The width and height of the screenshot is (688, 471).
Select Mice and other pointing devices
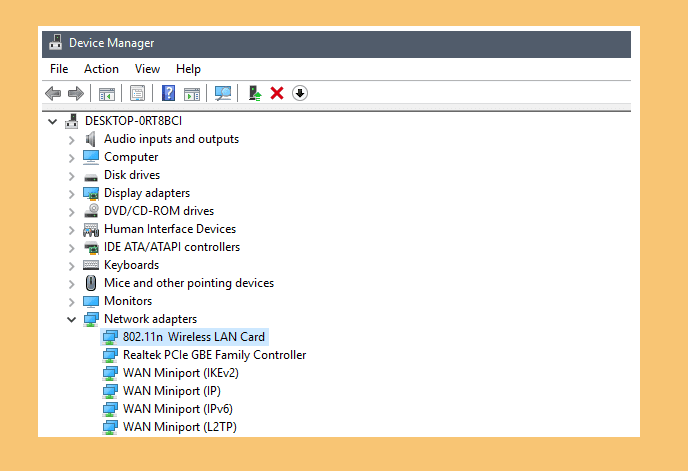pyautogui.click(x=188, y=283)
